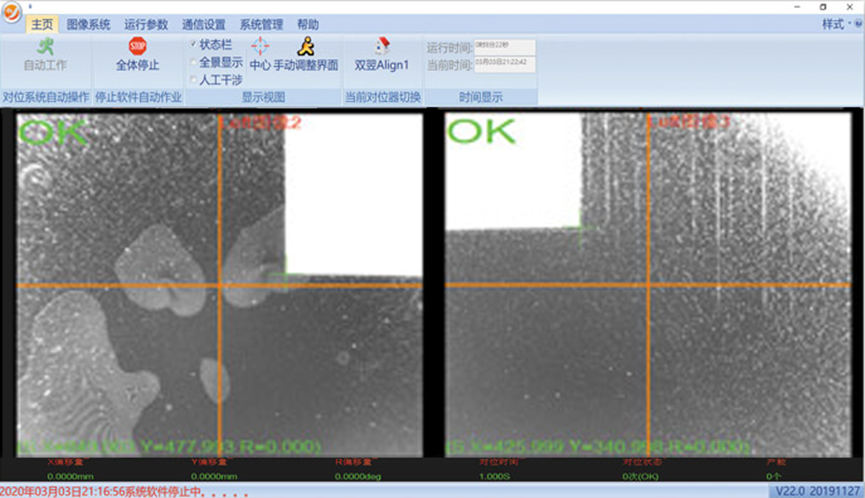Open the 系统管理 tab
865x498 pixels.
pos(261,24)
